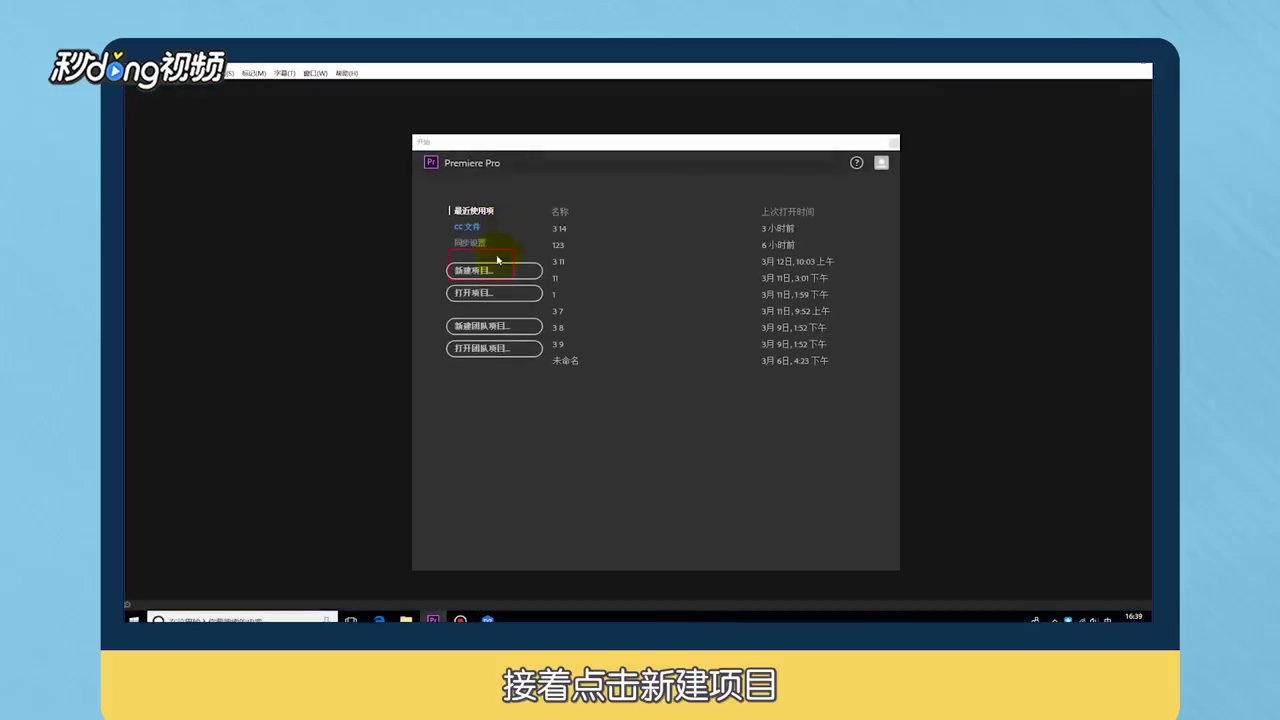Viewport: 1280px width, 720px height.
Task: Click the 3月 6日, 4:23 下午 entry
Action: click(x=795, y=361)
